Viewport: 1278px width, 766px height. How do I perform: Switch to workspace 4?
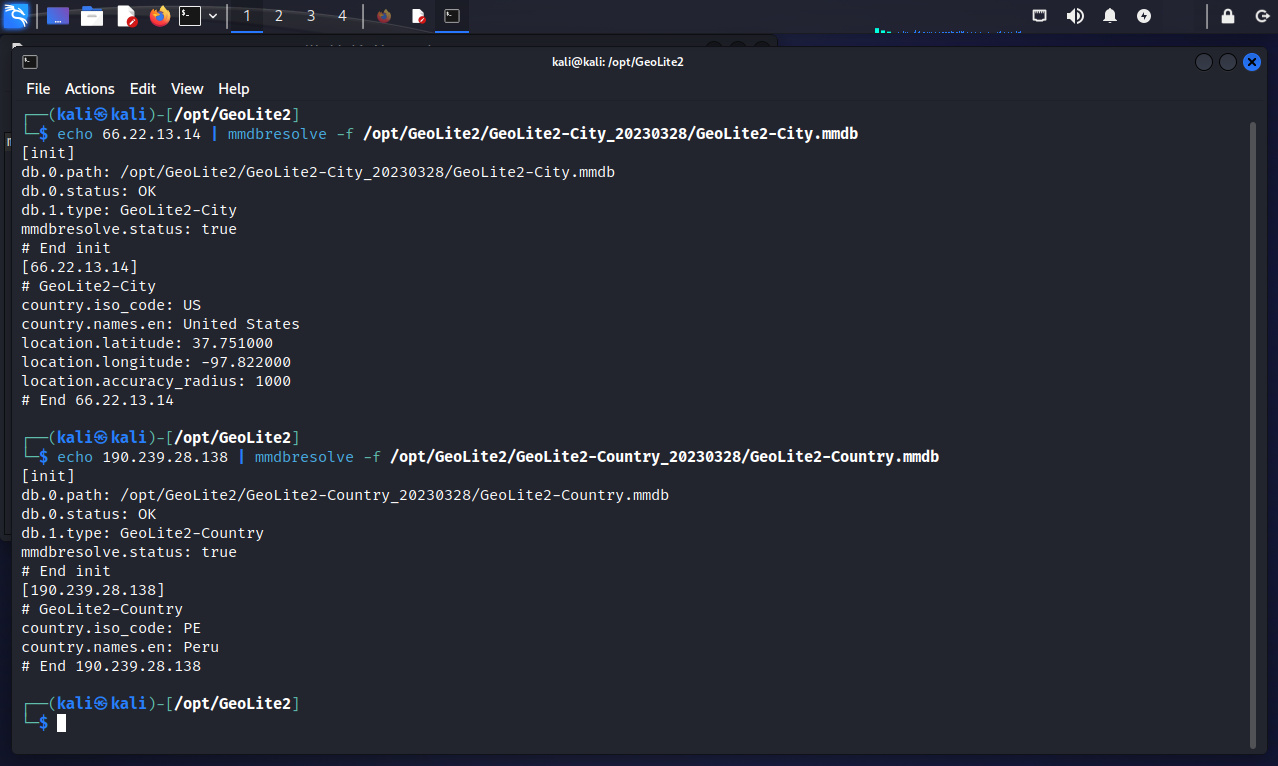click(x=343, y=16)
